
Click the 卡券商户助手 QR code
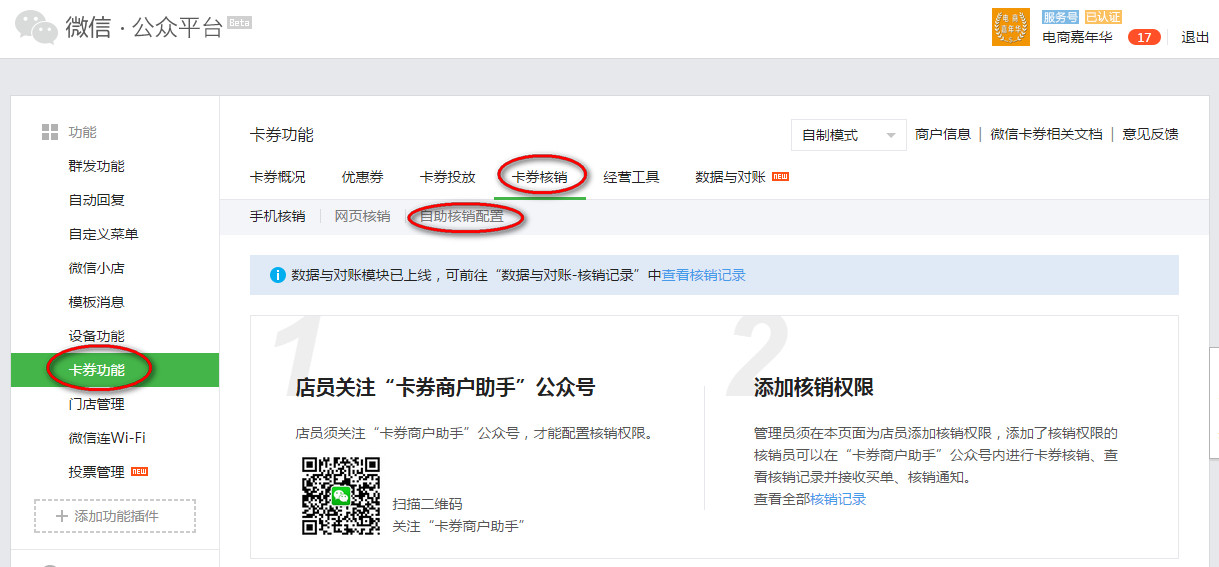click(341, 495)
